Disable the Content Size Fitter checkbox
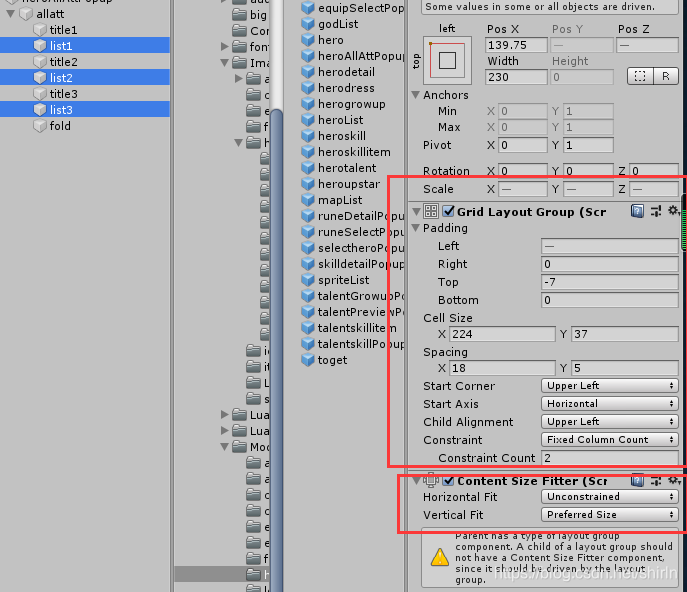This screenshot has width=687, height=592. tap(448, 481)
